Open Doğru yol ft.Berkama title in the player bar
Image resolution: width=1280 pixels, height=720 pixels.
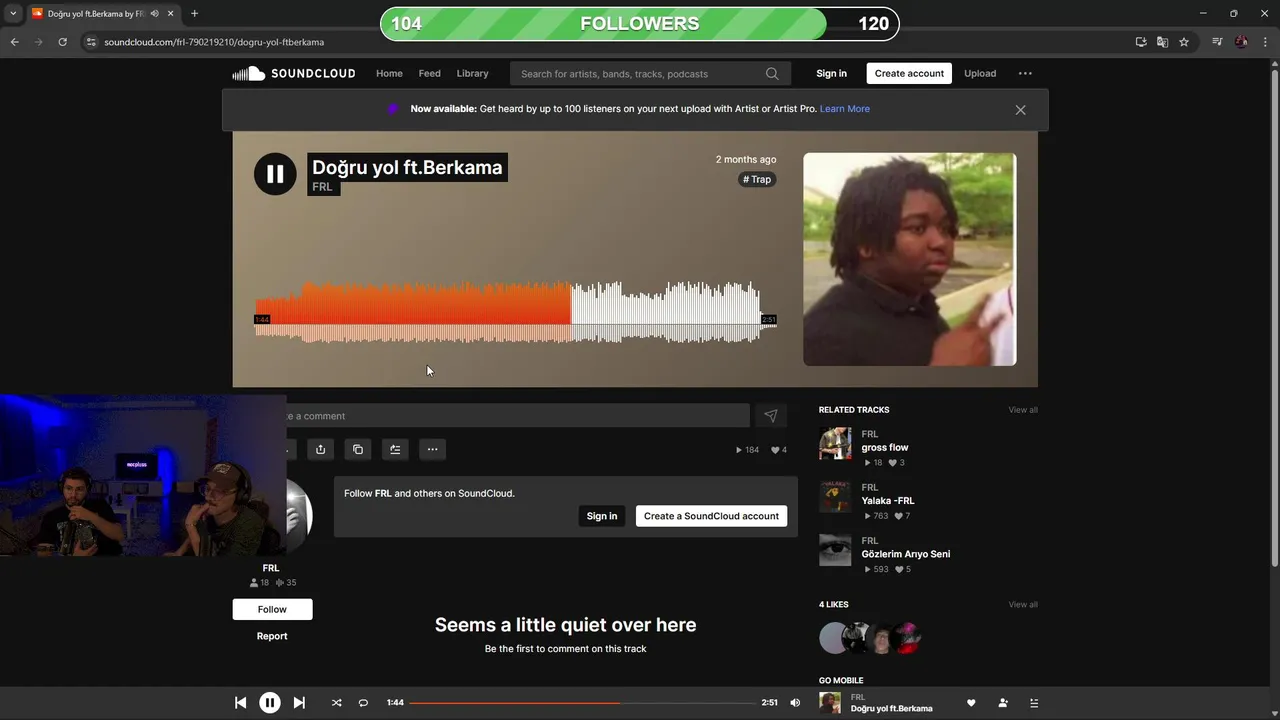891,709
